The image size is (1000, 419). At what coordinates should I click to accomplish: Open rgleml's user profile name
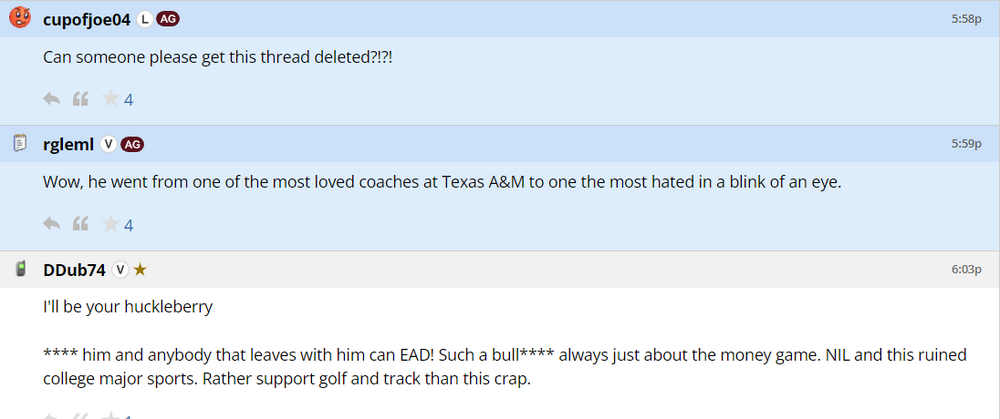68,144
